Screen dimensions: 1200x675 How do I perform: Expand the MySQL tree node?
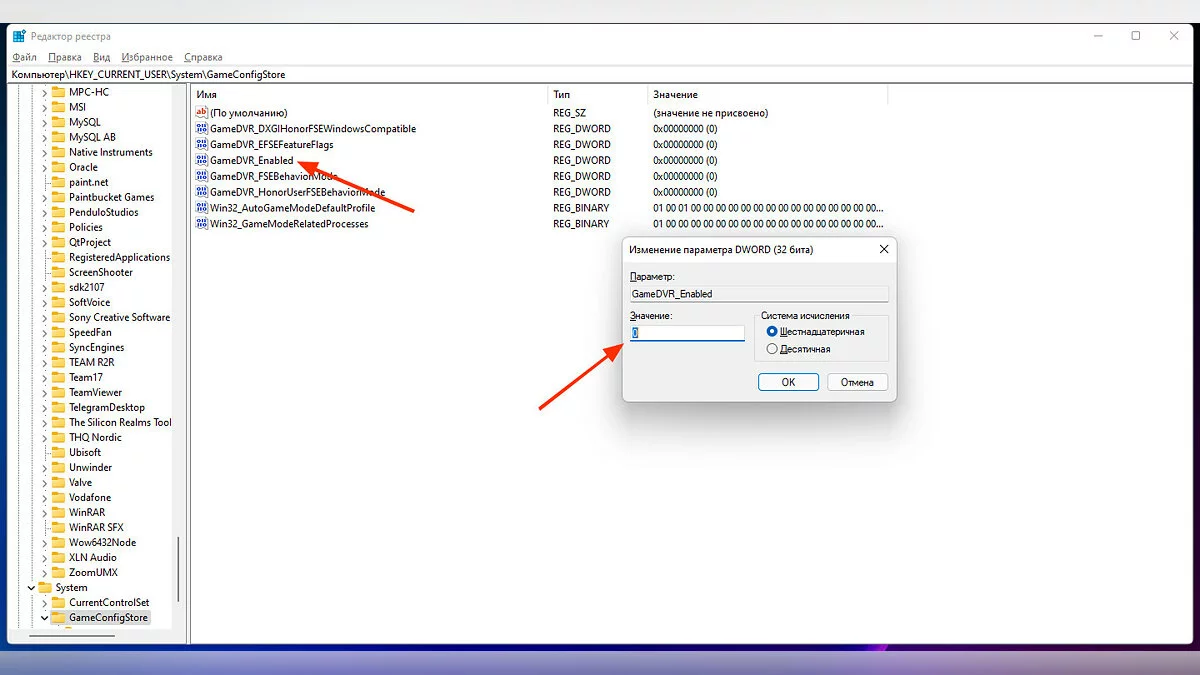click(x=45, y=122)
